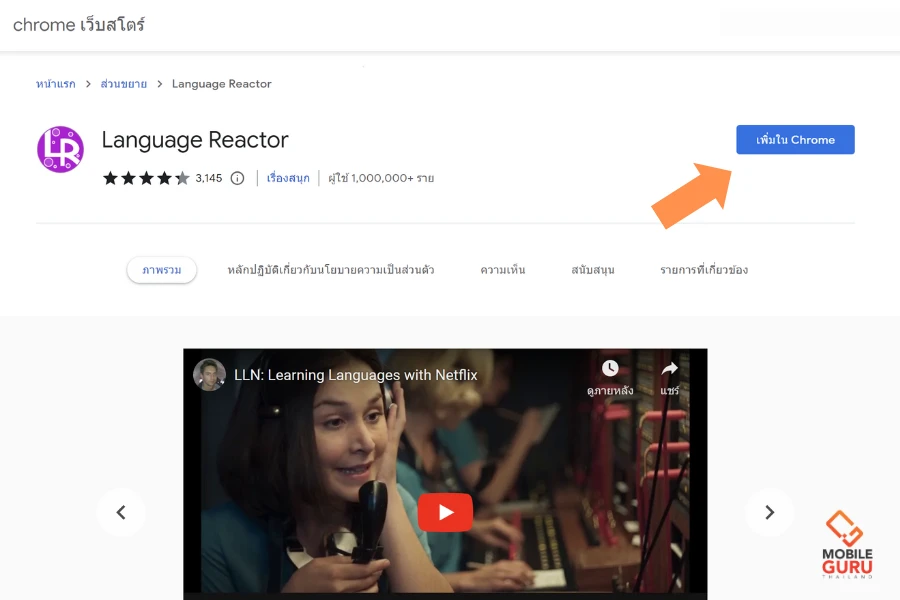The image size is (900, 600).
Task: Open the สนับสนุน tab
Action: tap(592, 270)
